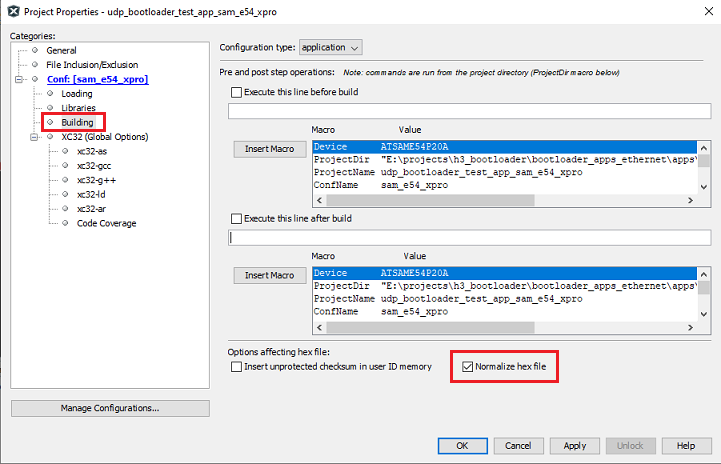Click the upper Insert Macro button
Screen dimensions: 721x464
(x=269, y=149)
